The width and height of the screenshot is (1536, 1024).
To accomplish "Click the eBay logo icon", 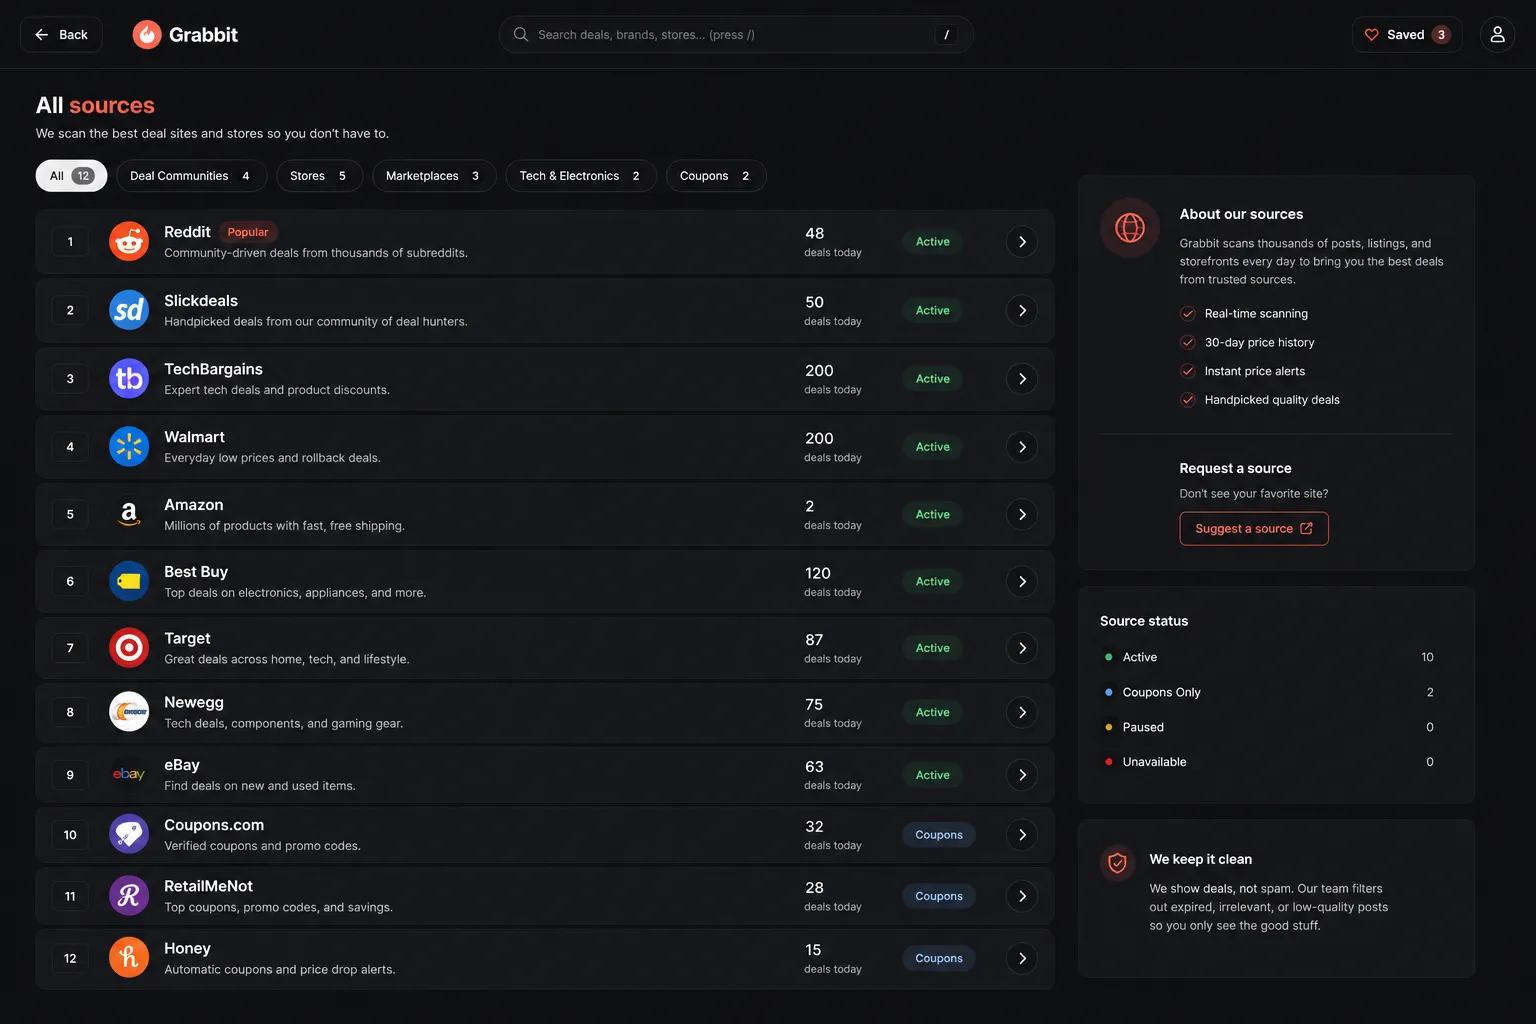I will (x=129, y=775).
